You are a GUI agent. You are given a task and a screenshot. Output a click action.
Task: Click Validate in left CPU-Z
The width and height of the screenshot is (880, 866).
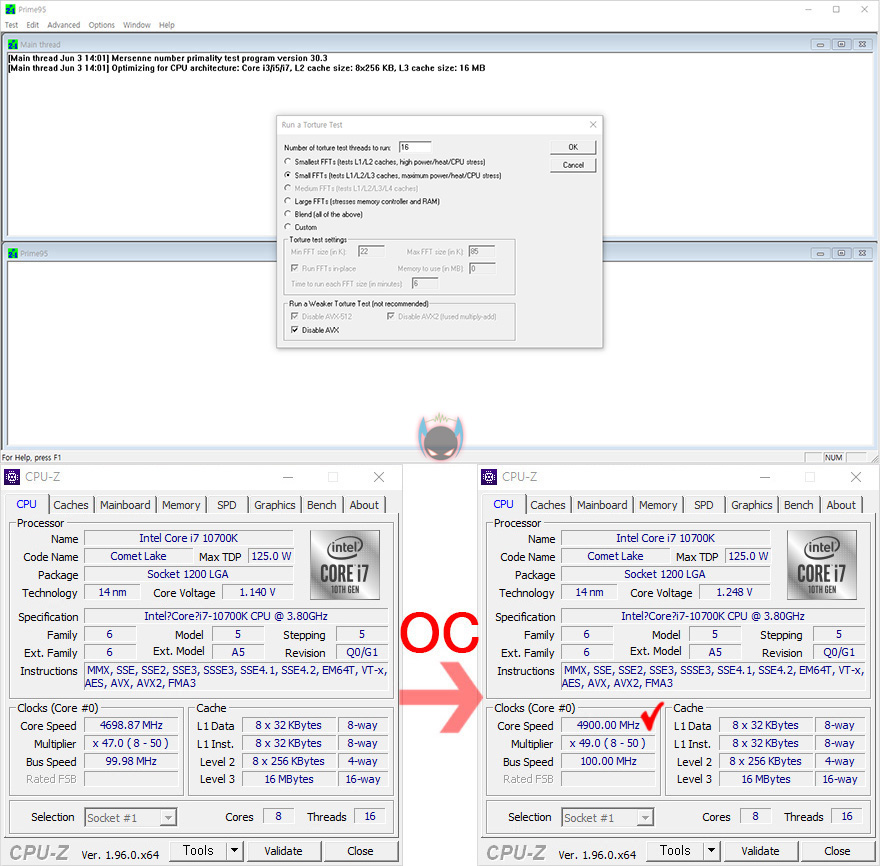point(283,851)
